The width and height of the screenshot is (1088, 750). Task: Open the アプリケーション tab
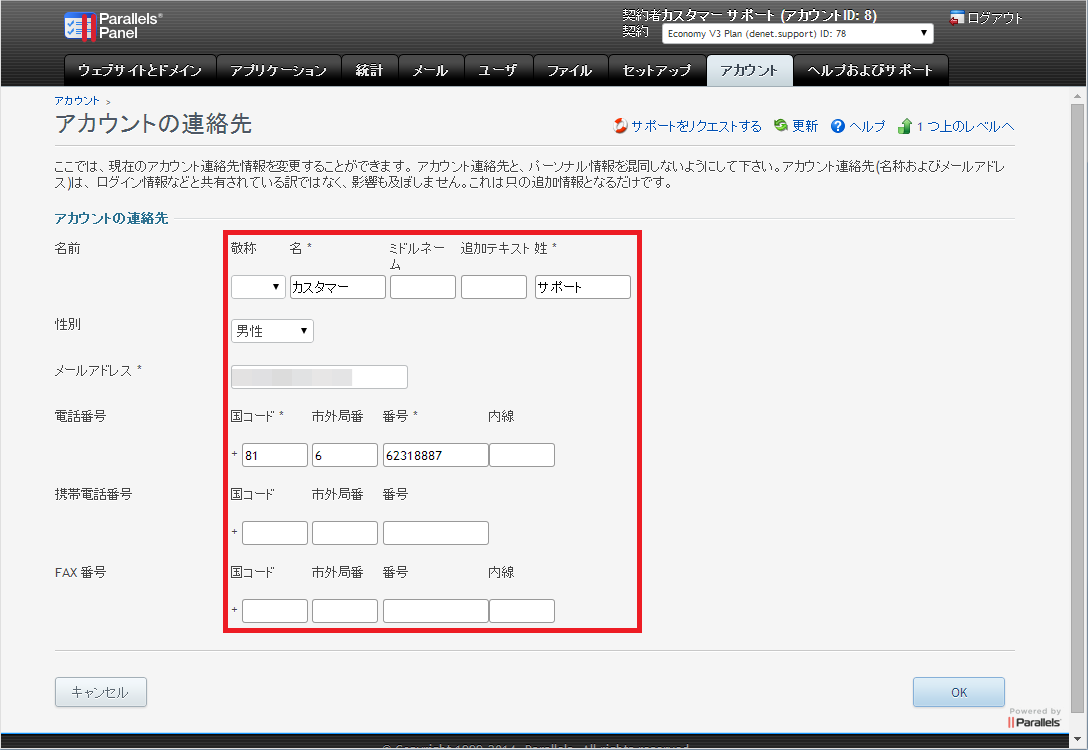[278, 70]
